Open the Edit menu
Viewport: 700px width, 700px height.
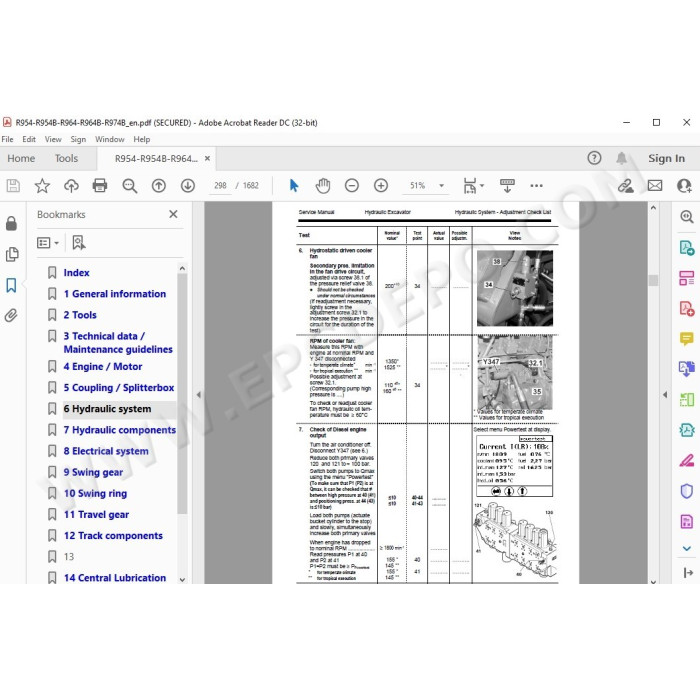29,139
